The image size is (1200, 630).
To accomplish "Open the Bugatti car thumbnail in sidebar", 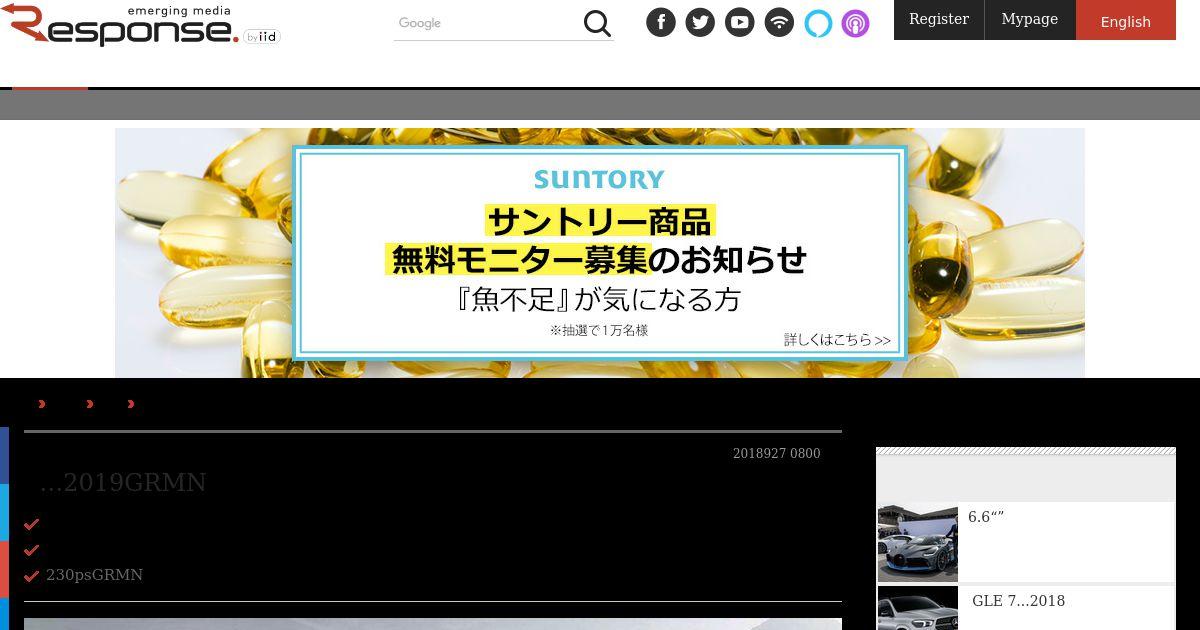I will pos(918,542).
